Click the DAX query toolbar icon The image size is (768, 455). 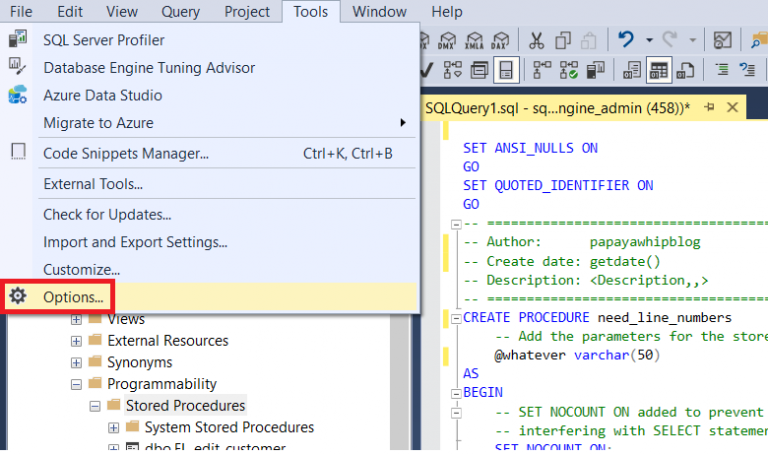coord(500,40)
